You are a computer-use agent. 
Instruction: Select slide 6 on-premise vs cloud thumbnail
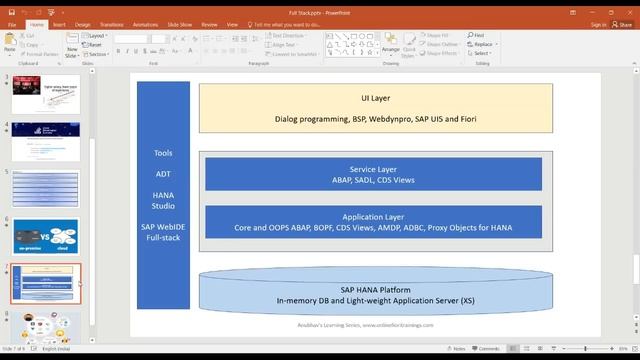46,236
